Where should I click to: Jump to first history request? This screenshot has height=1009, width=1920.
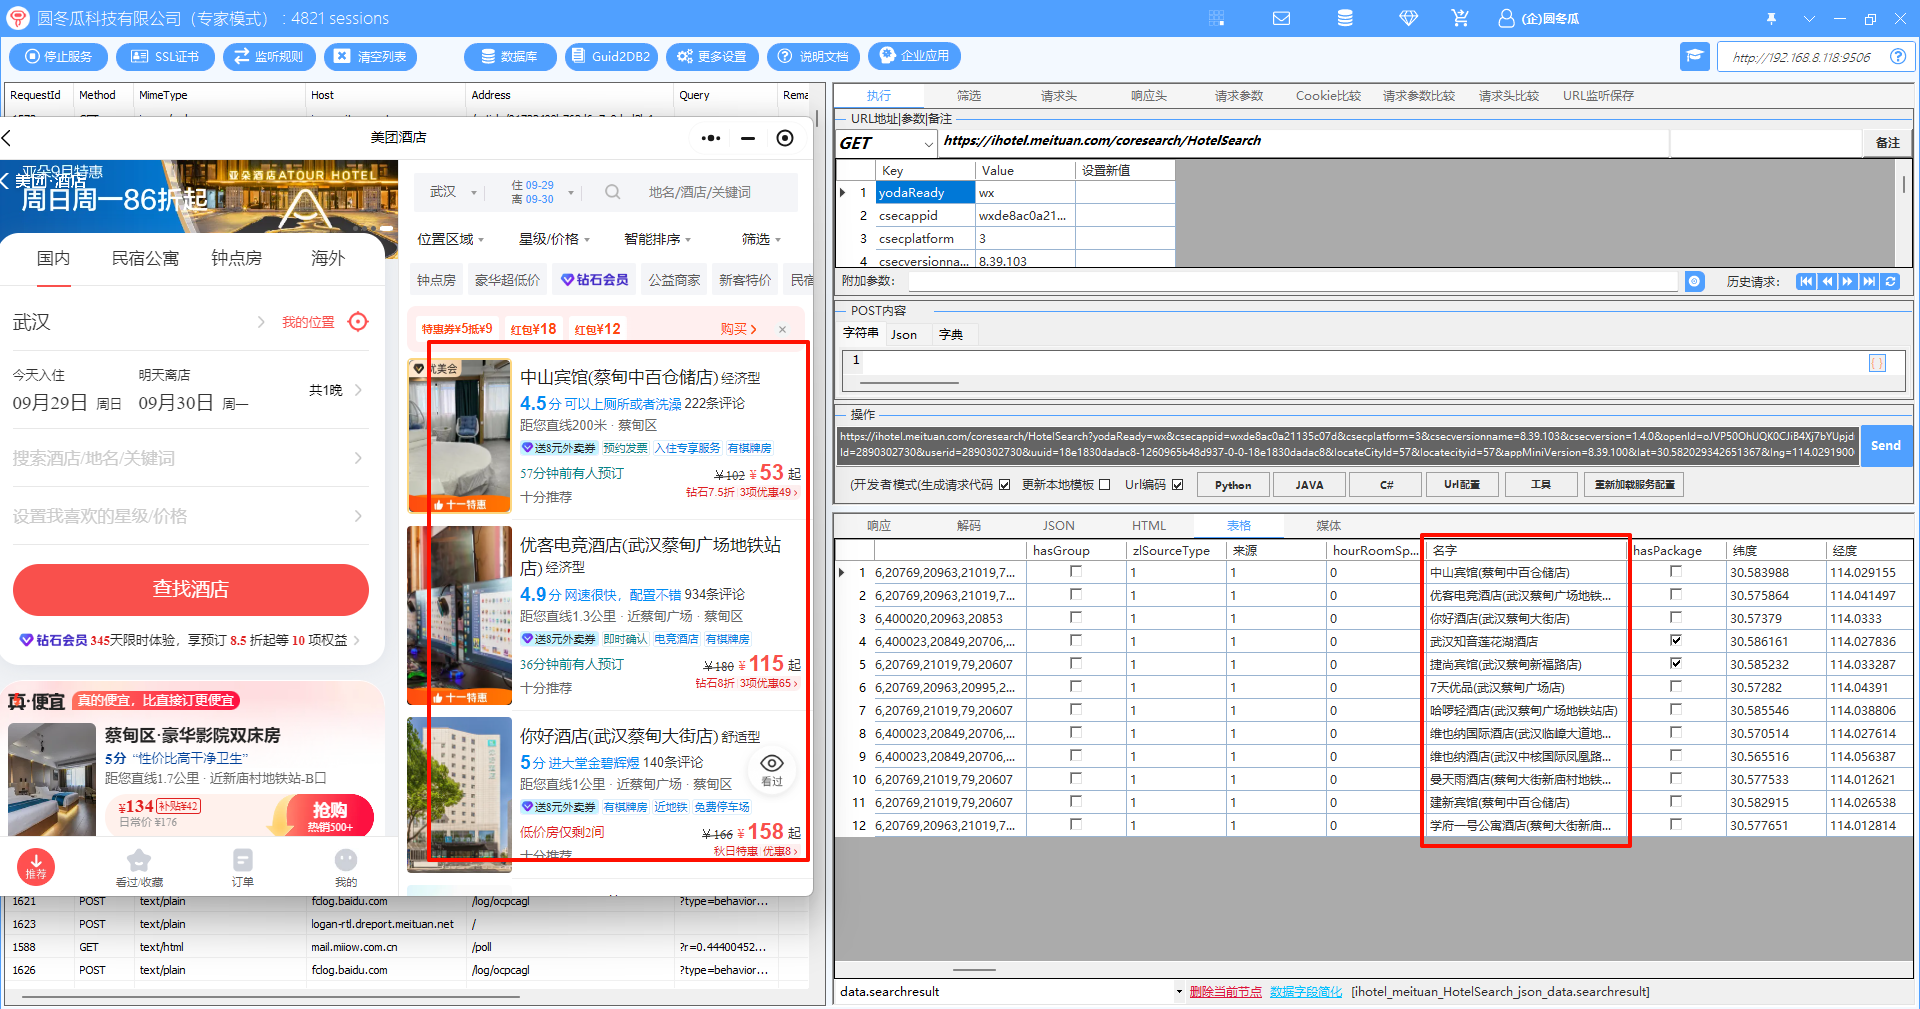tap(1805, 281)
